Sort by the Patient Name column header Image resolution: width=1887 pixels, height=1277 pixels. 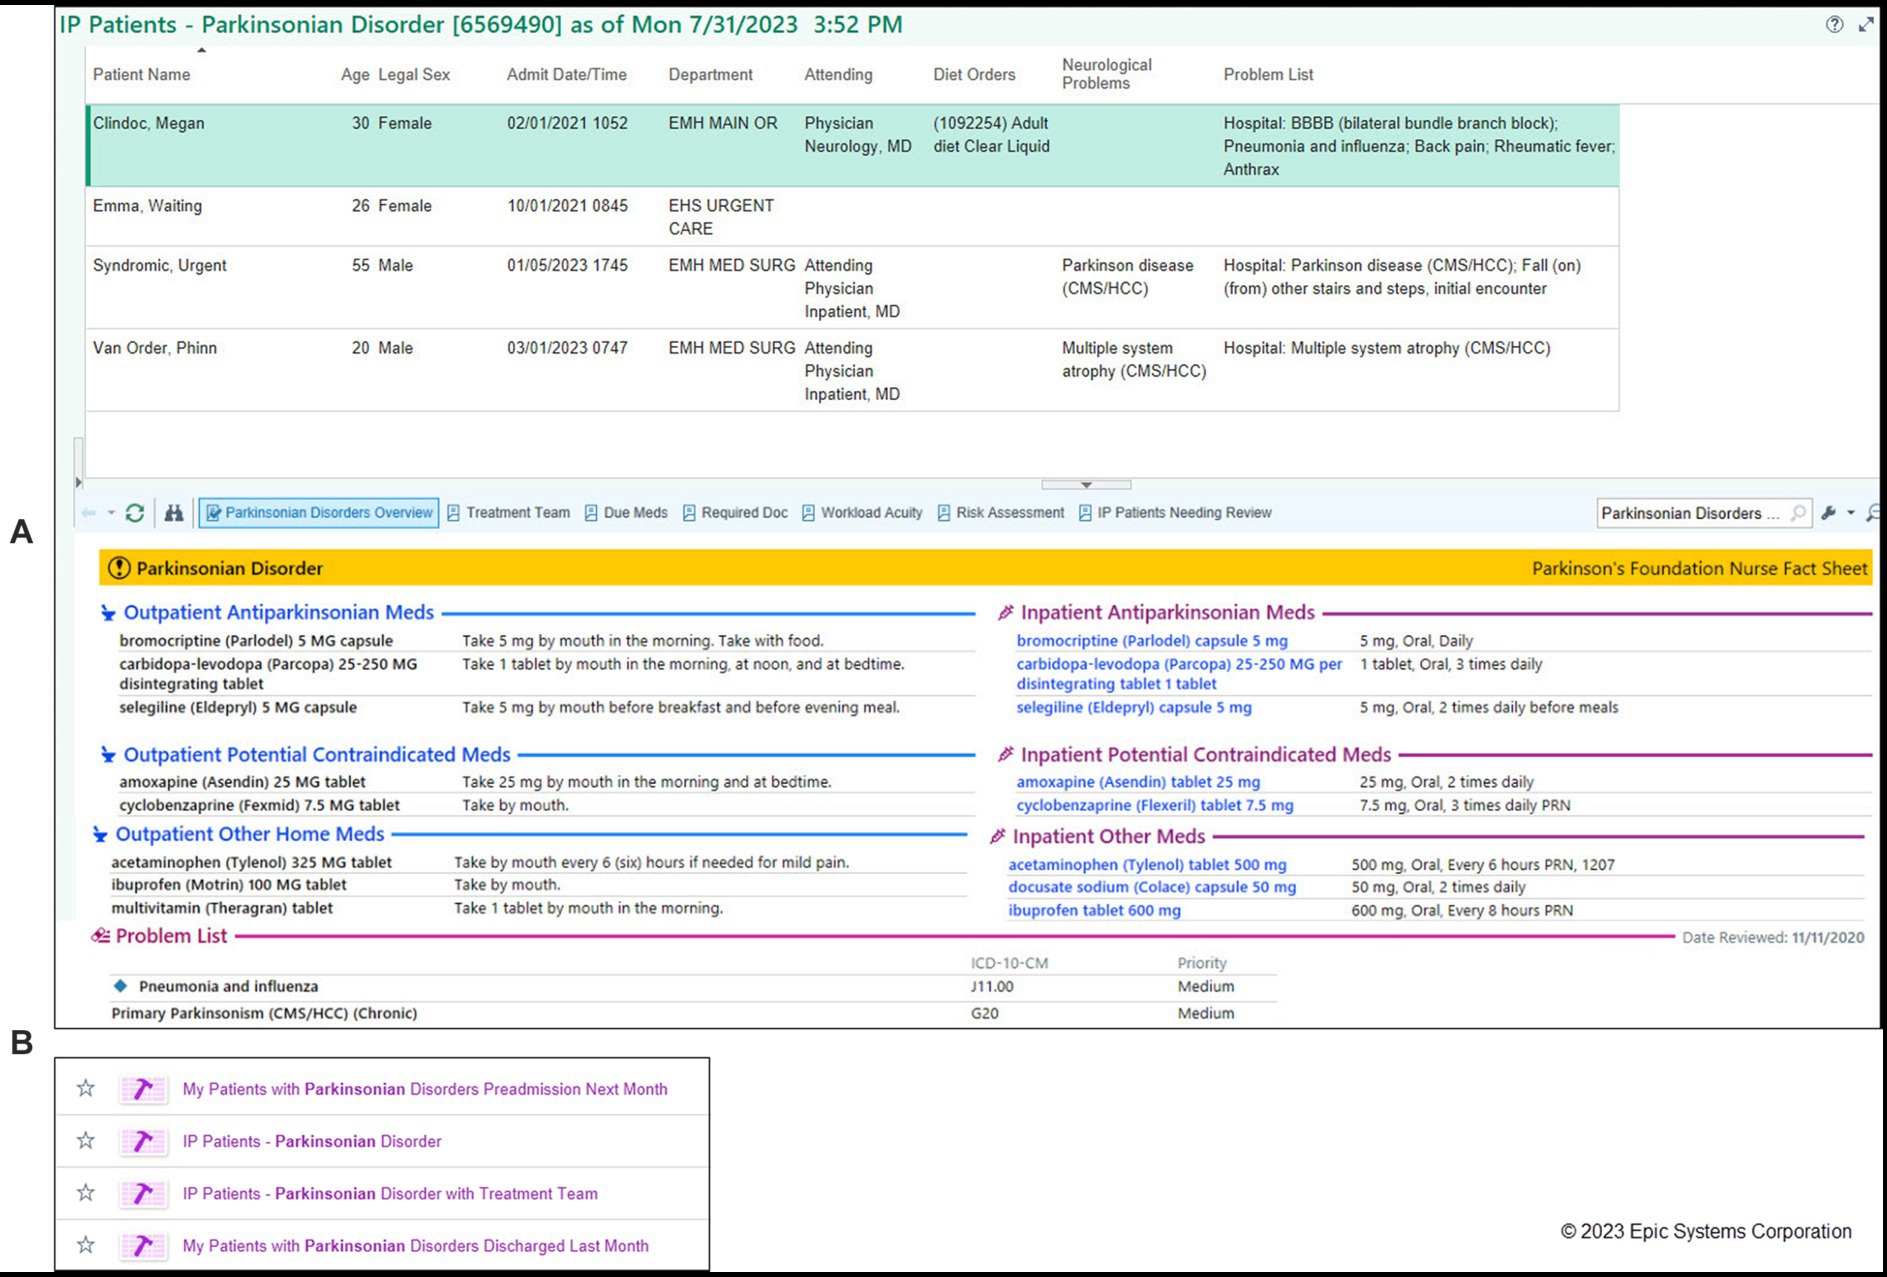click(141, 75)
